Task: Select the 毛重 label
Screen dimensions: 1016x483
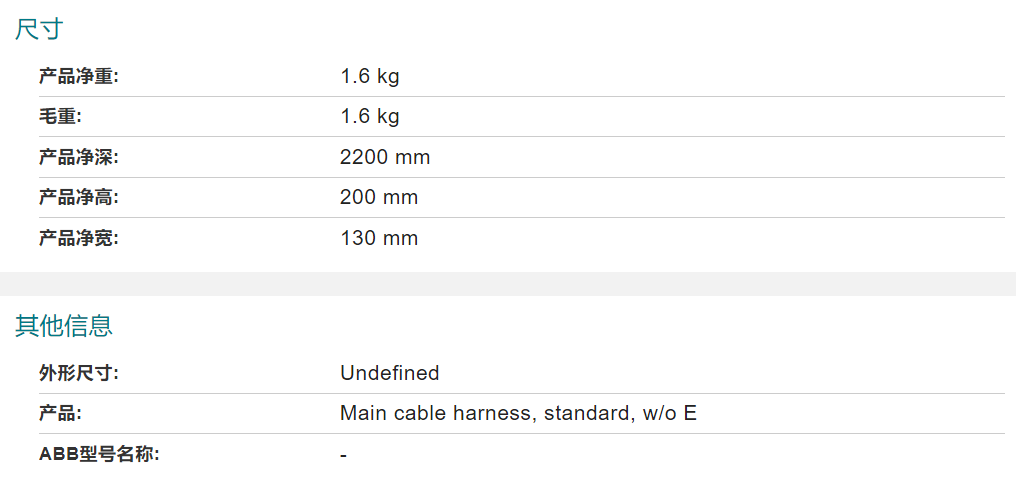Action: coord(60,117)
